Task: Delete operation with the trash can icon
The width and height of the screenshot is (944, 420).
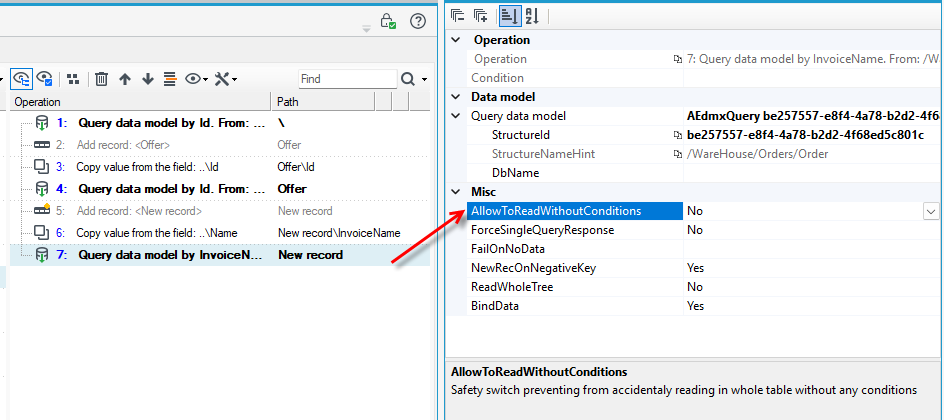Action: pyautogui.click(x=102, y=79)
